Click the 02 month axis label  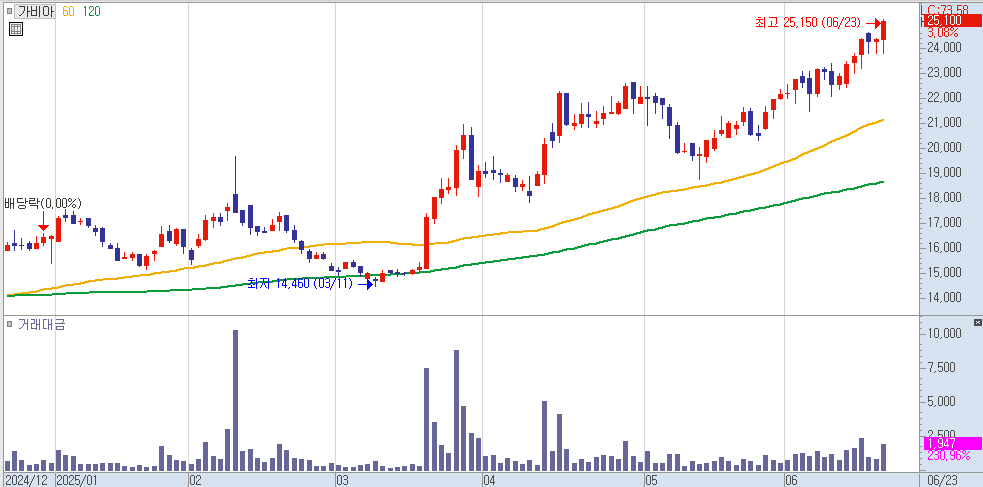(x=195, y=481)
